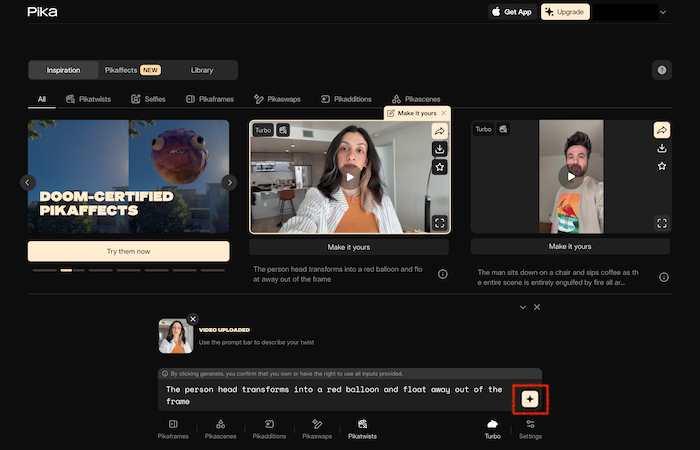Download the woman's balloon video
The height and width of the screenshot is (450, 700).
439,149
